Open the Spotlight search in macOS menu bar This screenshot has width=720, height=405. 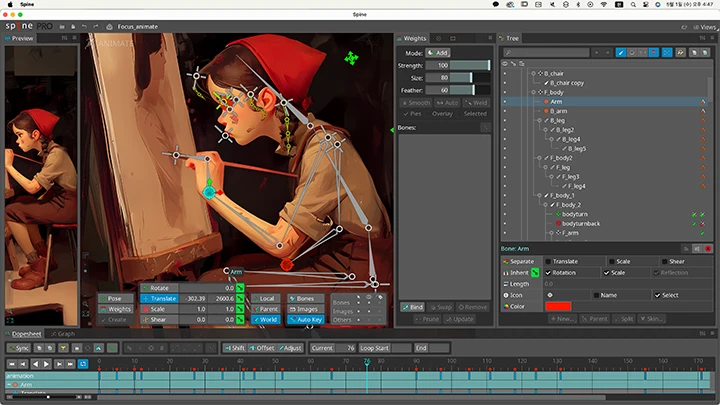633,4
